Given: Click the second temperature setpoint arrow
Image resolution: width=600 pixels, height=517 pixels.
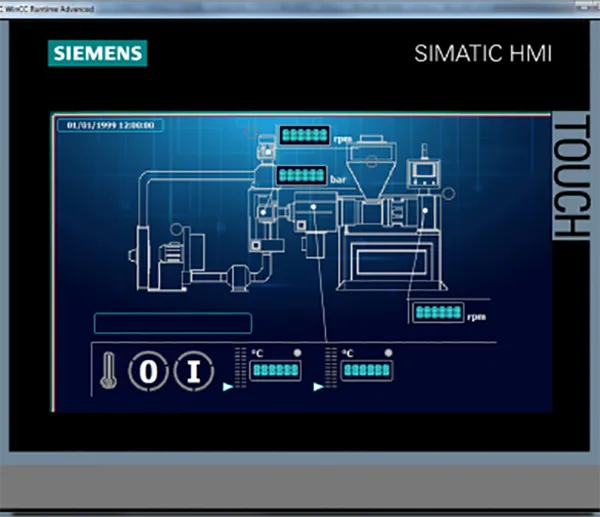Looking at the screenshot, I should tap(318, 387).
